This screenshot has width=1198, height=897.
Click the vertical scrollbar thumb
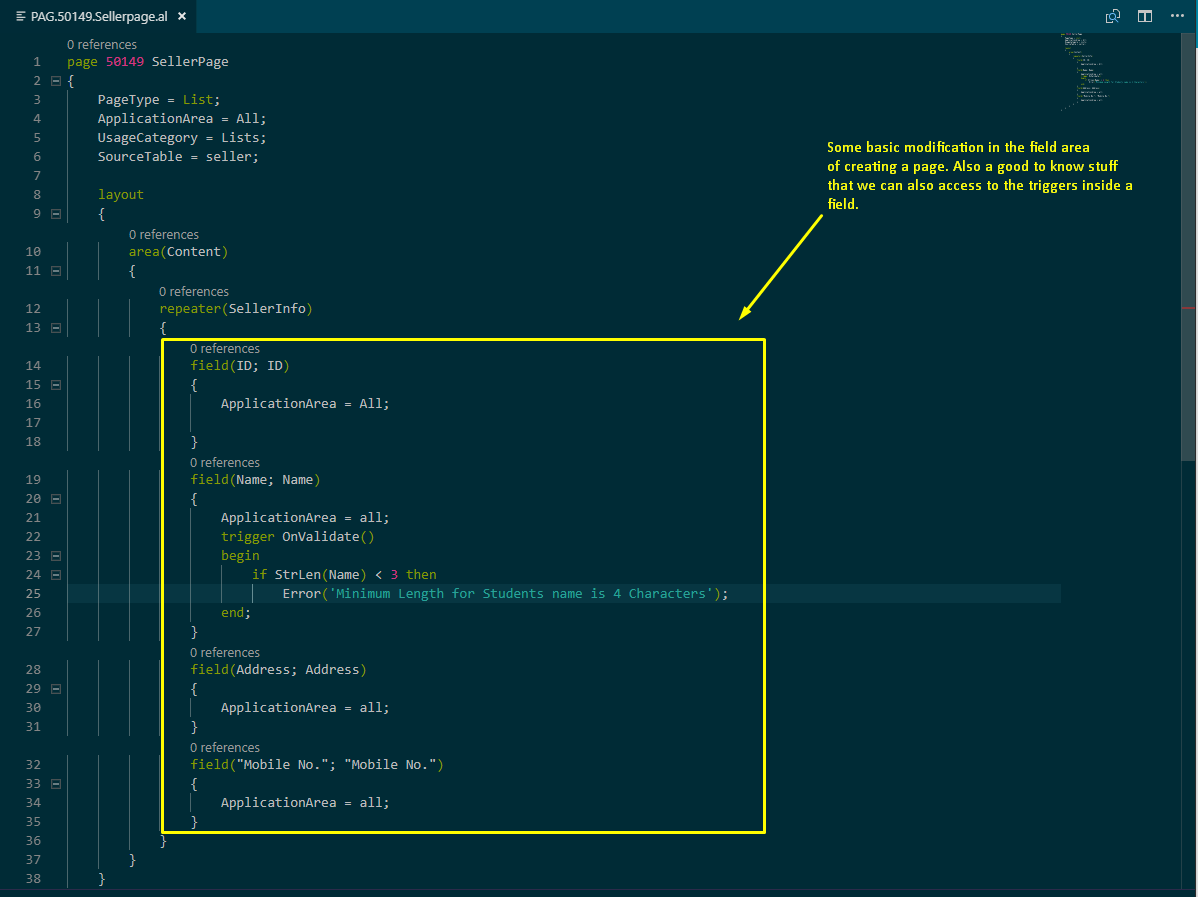click(1189, 247)
